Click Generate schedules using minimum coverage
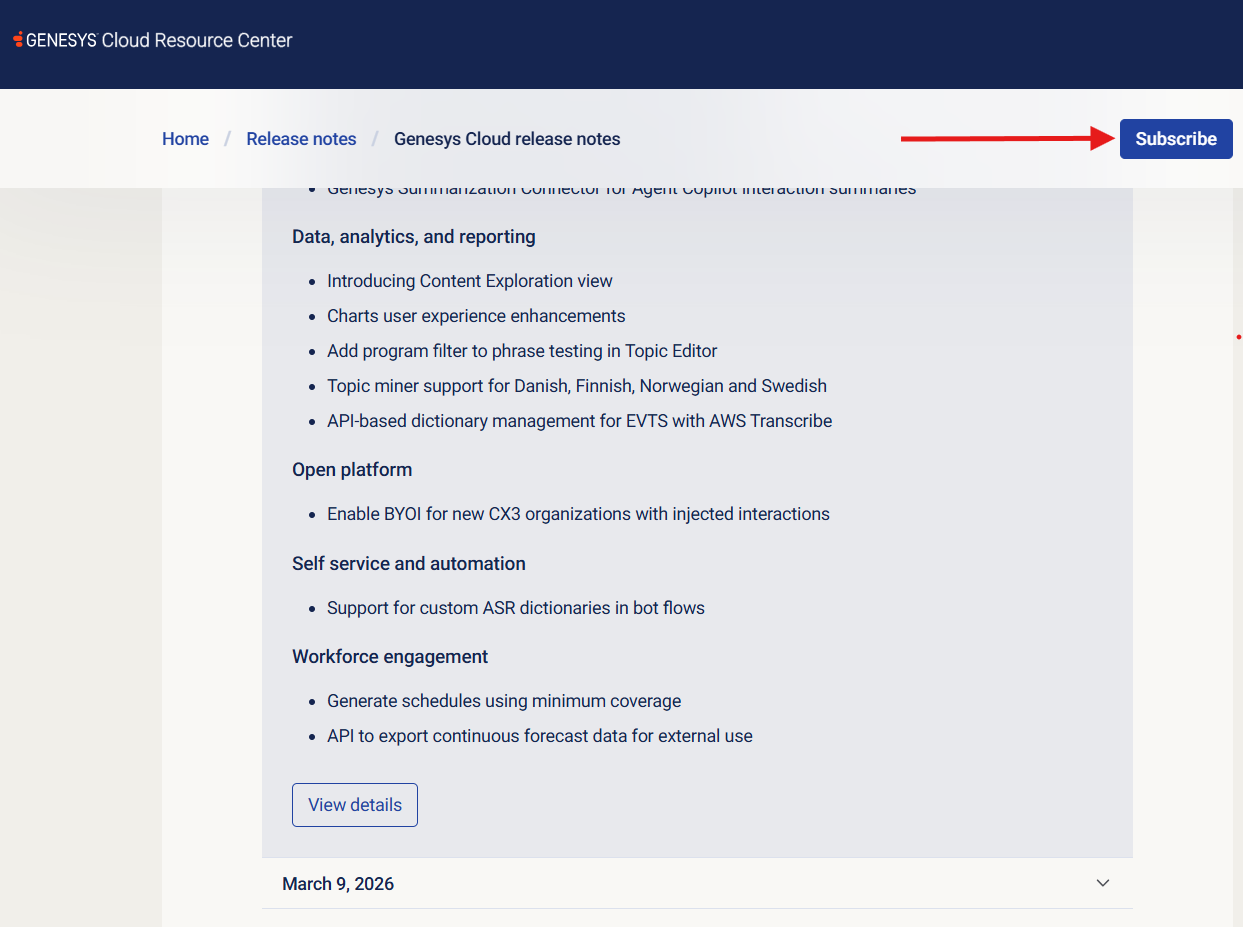 [504, 701]
